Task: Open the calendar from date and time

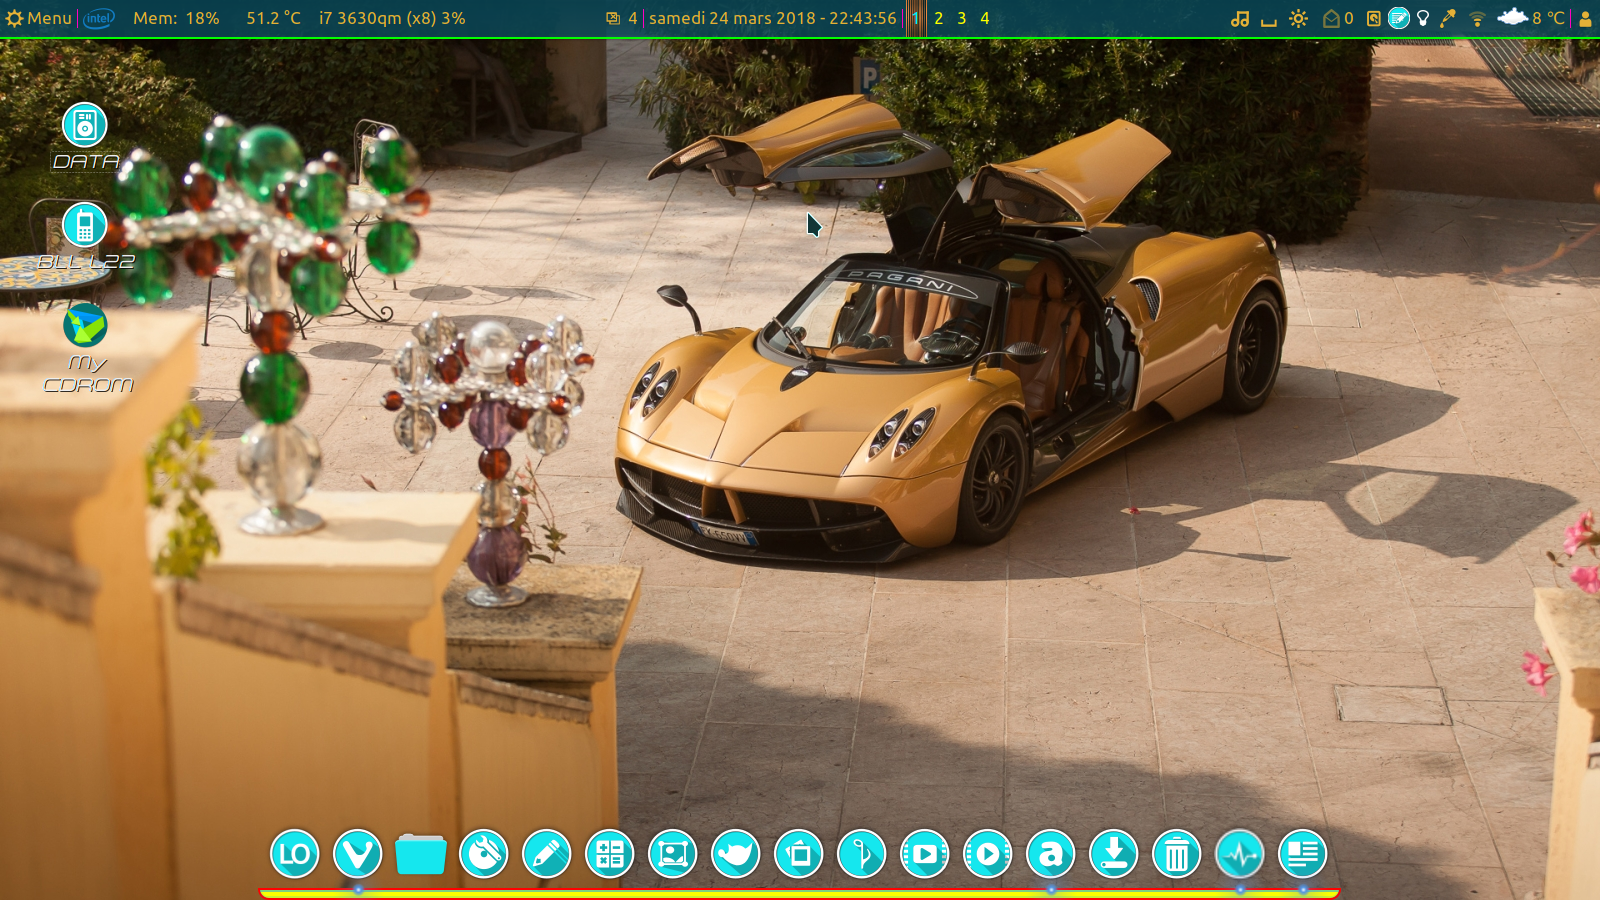Action: pyautogui.click(x=772, y=18)
